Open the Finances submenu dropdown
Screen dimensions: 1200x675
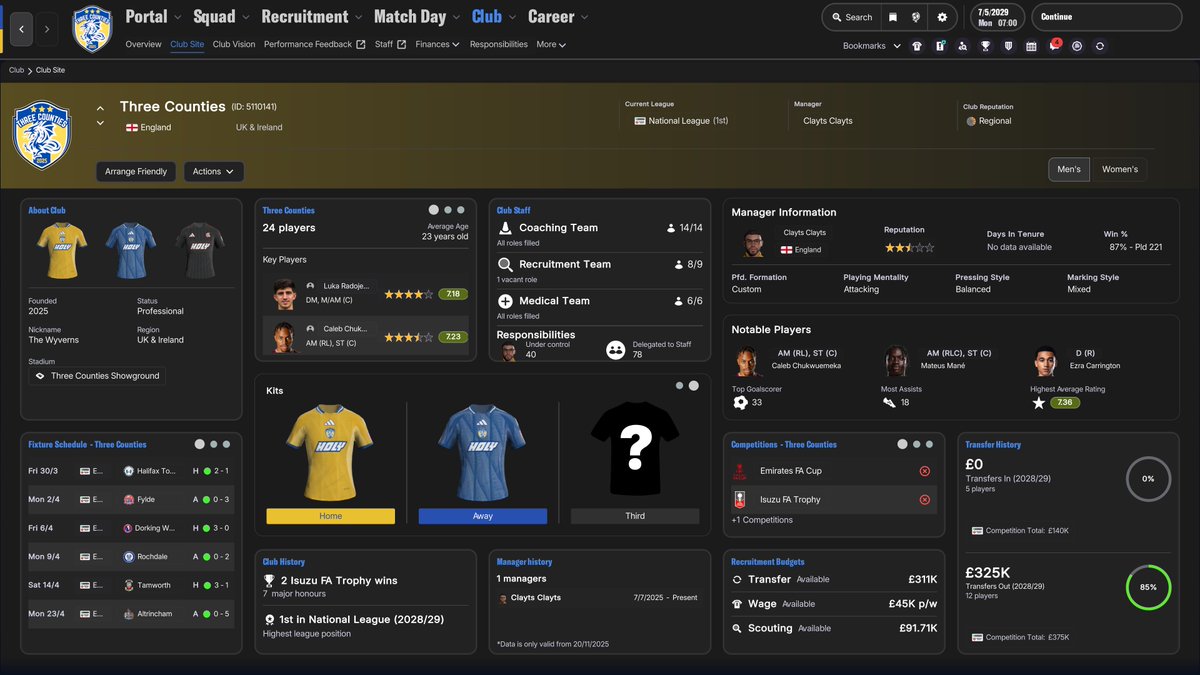tap(437, 44)
